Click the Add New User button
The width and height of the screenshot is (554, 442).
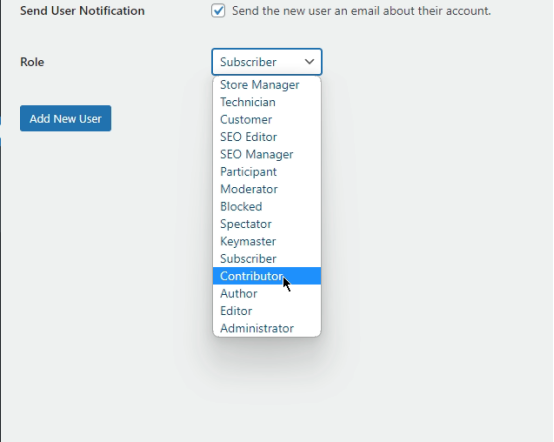coord(65,118)
